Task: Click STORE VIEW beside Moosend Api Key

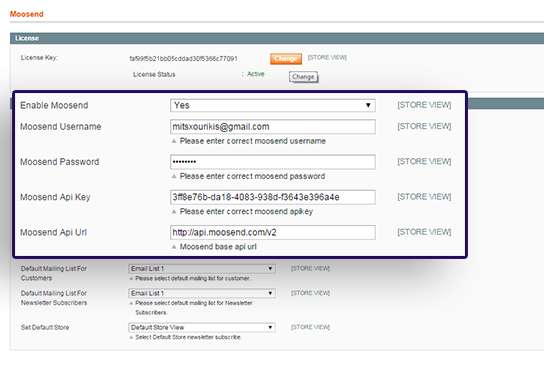Action: [424, 196]
